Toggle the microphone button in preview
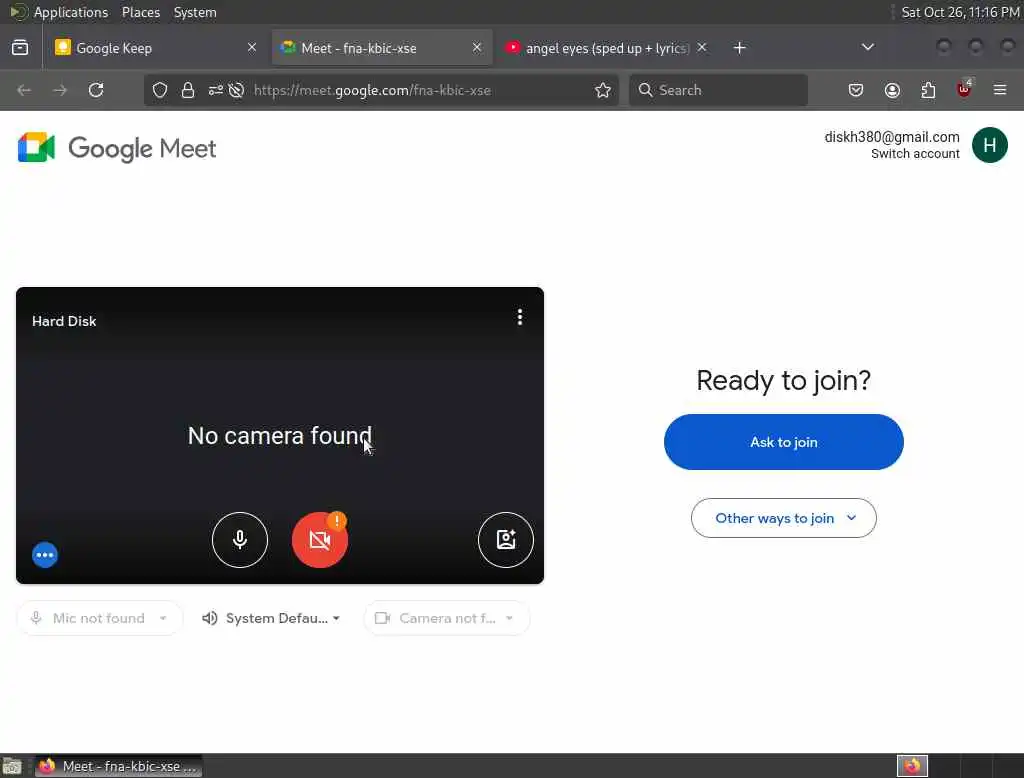 click(x=240, y=540)
